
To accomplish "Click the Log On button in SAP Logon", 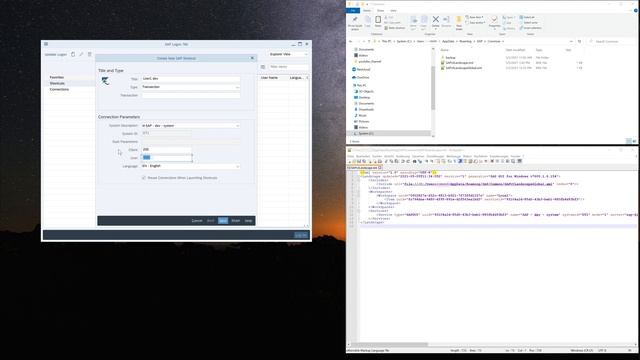I will pos(301,235).
